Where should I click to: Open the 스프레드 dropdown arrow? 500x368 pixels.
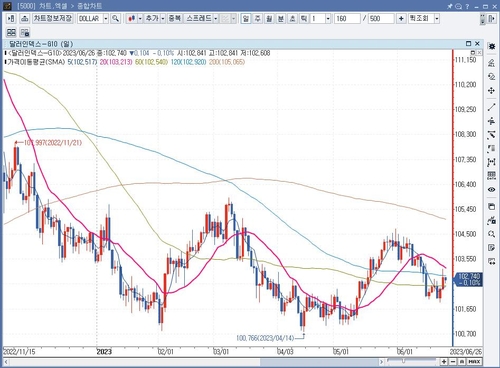pyautogui.click(x=216, y=19)
